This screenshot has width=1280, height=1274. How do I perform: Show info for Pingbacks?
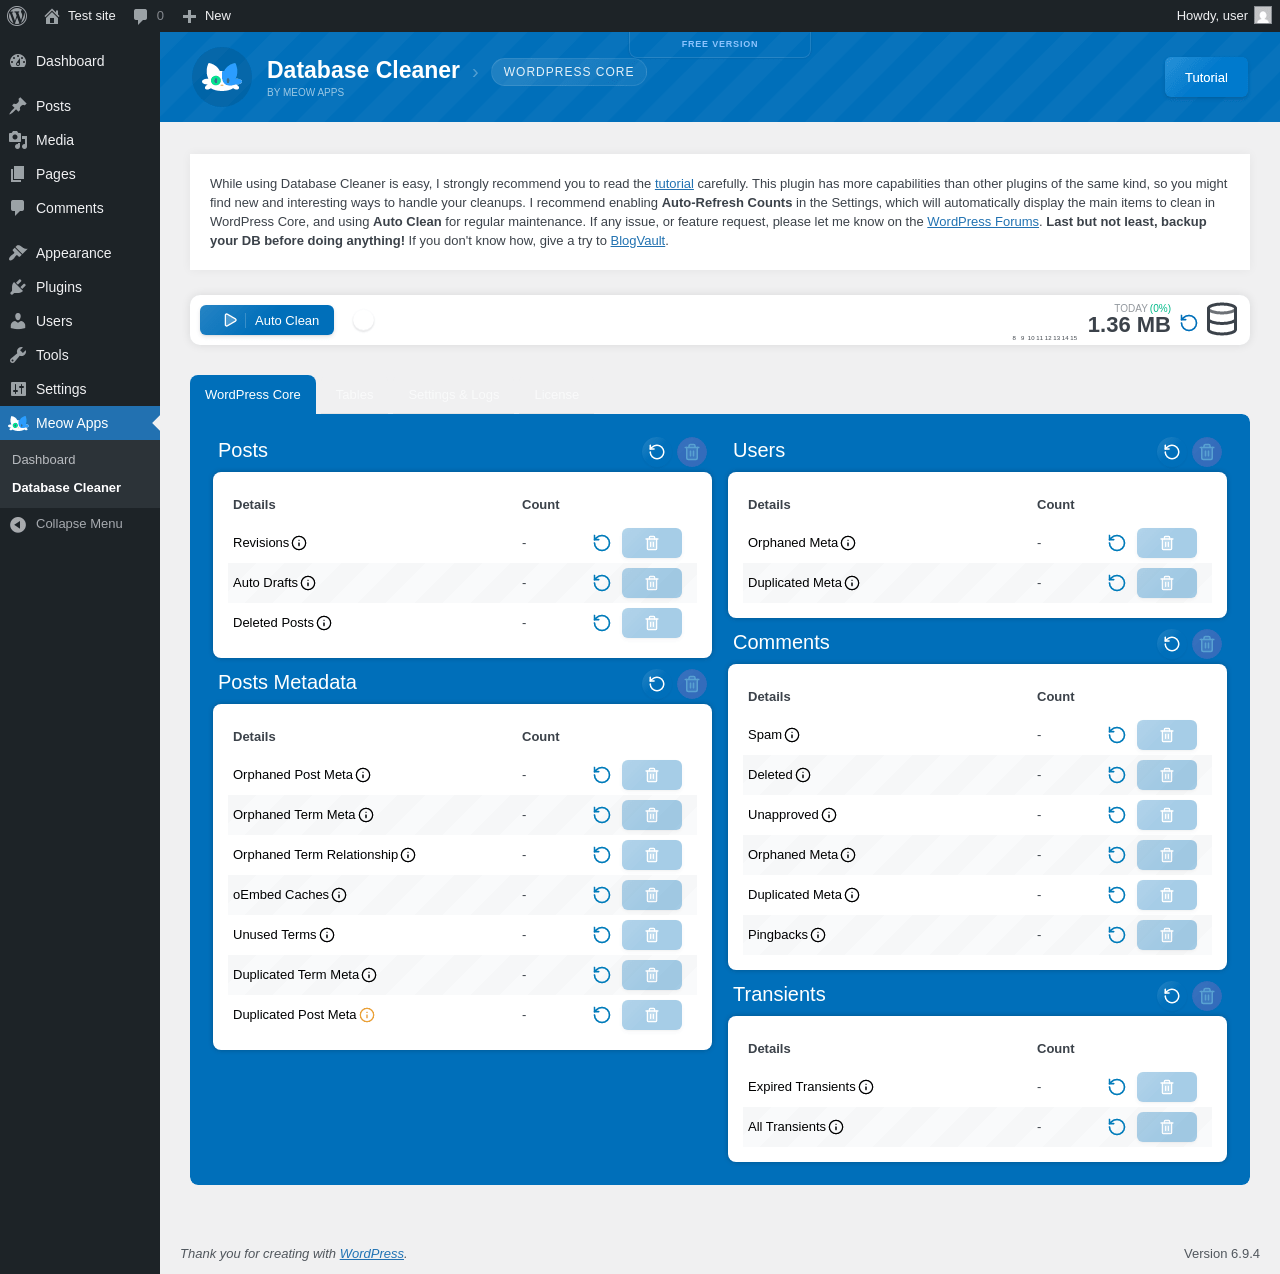[818, 935]
